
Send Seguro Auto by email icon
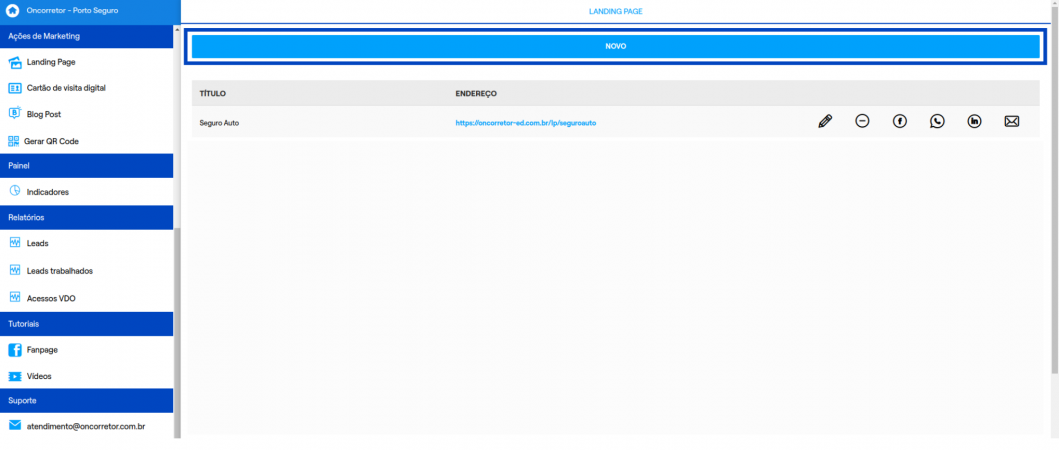coord(1012,122)
